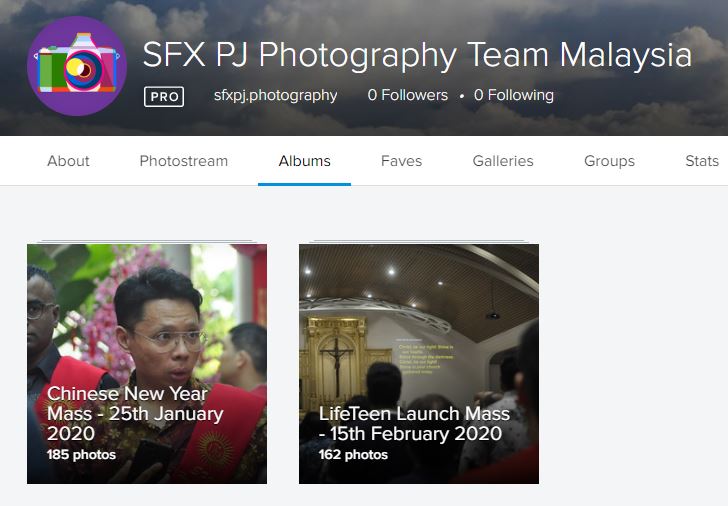Click the SFX PJ Photography Team Malaysia title

tap(417, 54)
